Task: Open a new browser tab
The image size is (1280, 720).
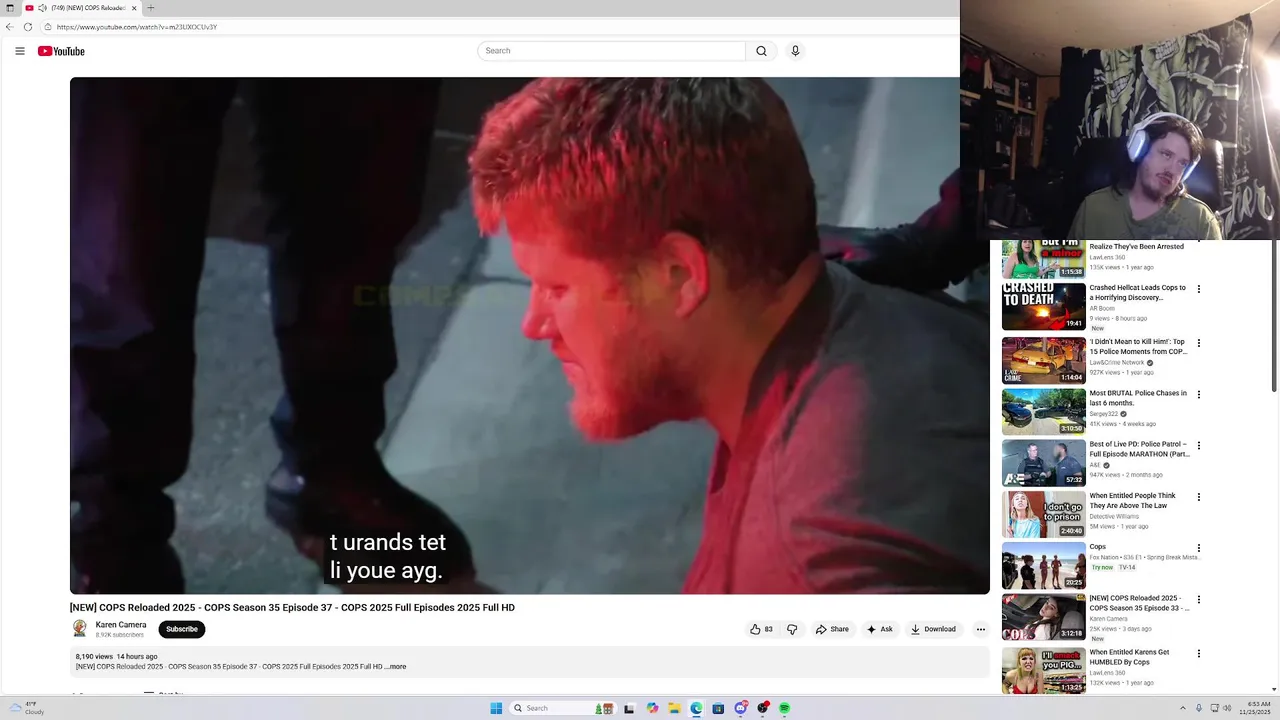Action: click(150, 8)
